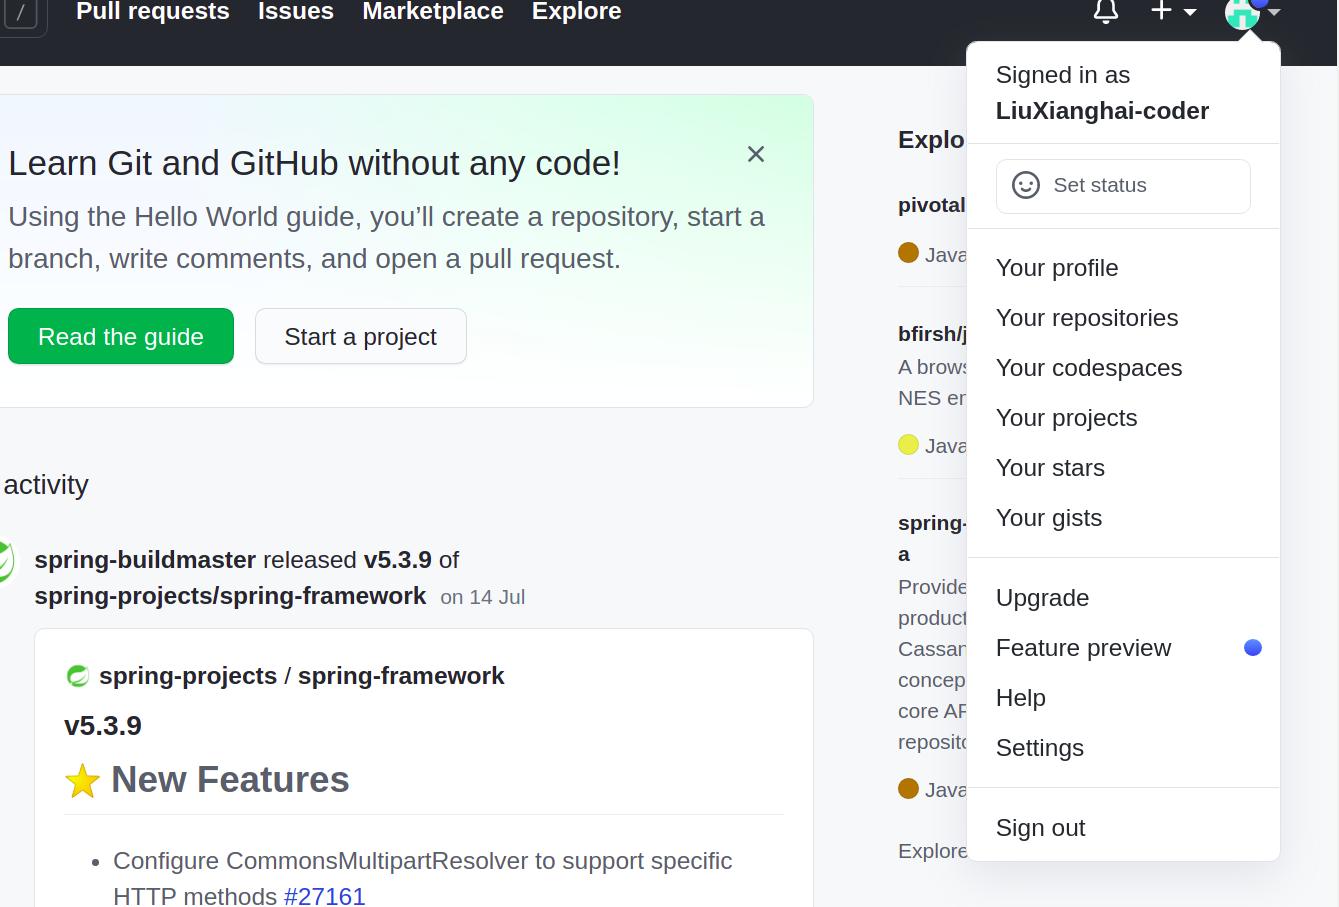
Task: Open spring-projects/spring-framework activity link
Action: 230,596
